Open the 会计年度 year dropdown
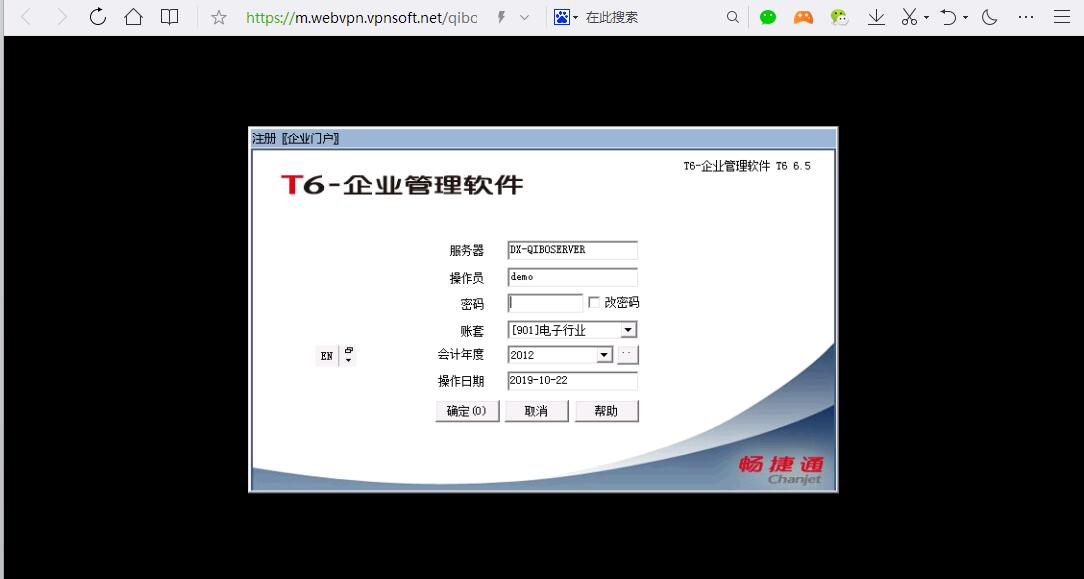 (604, 354)
